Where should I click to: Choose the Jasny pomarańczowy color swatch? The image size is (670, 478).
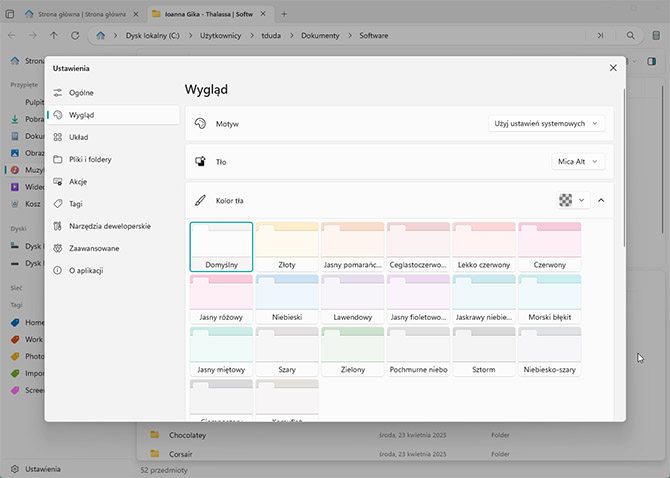coord(353,247)
